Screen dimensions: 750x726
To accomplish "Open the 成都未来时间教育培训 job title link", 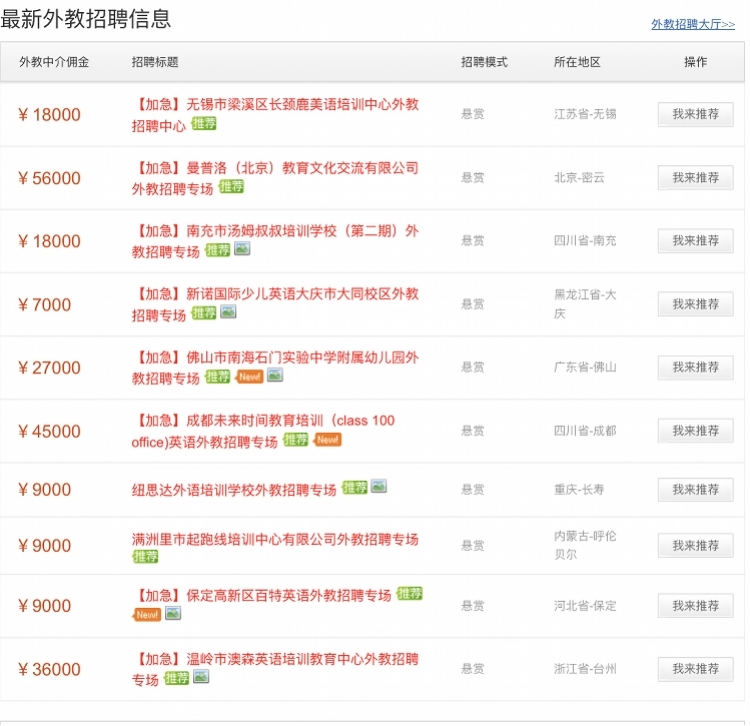I will click(264, 421).
